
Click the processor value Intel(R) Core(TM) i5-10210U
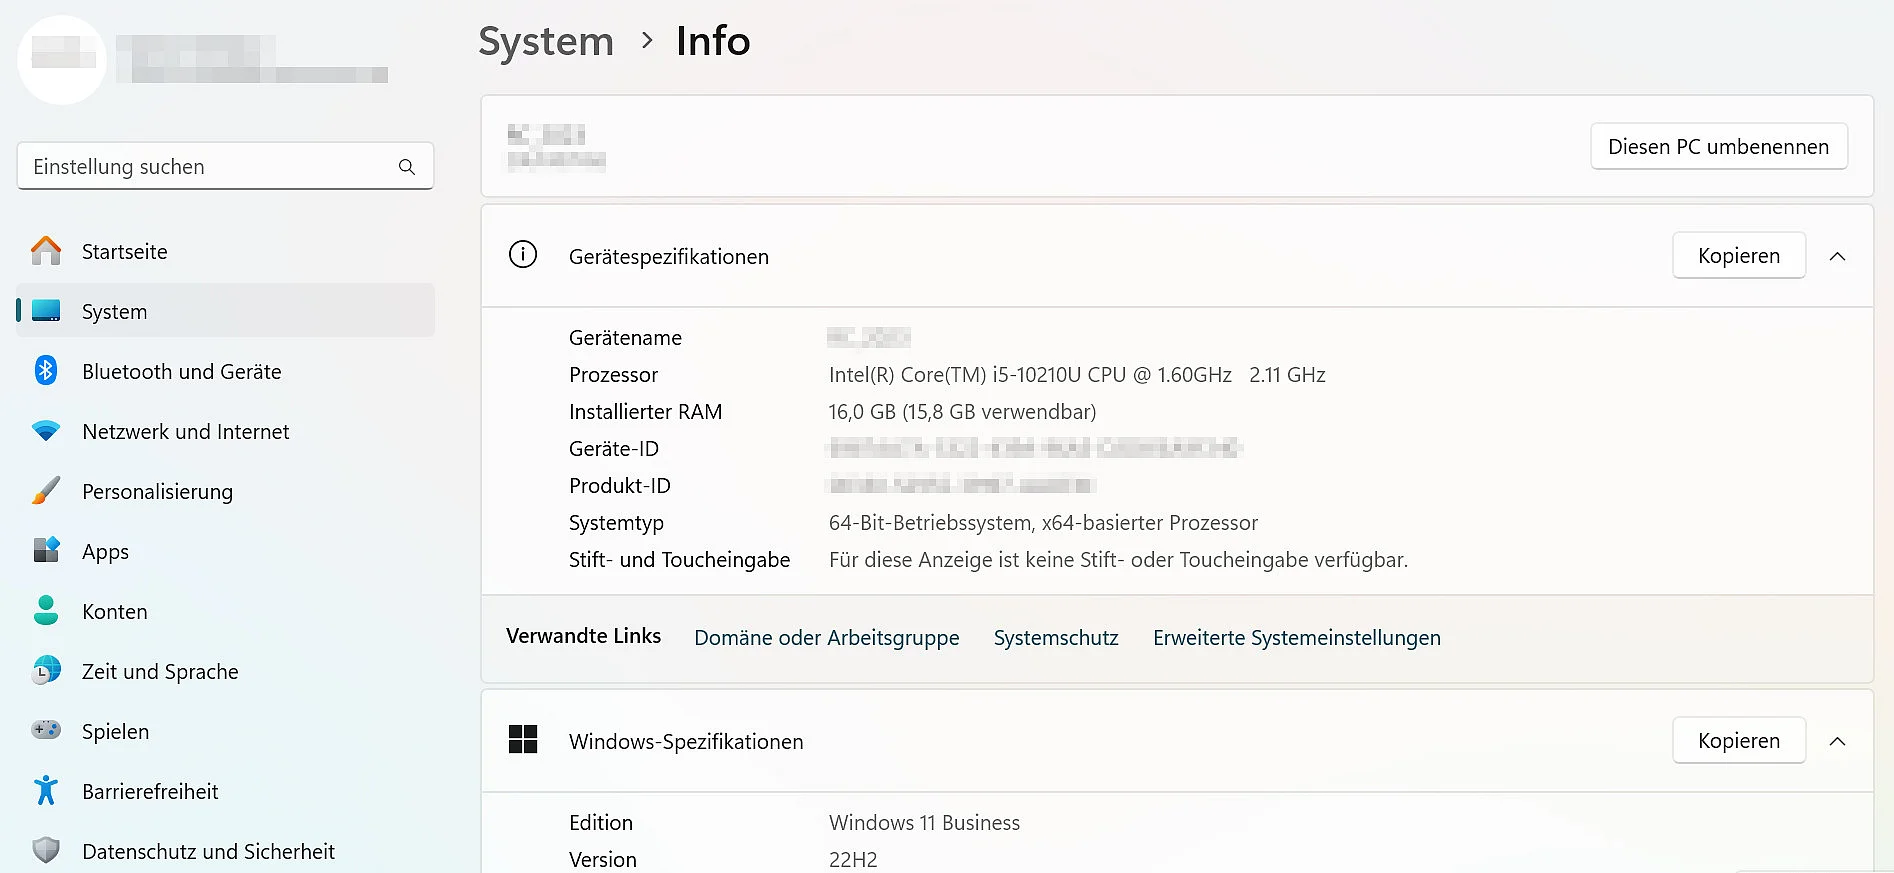tap(1077, 375)
